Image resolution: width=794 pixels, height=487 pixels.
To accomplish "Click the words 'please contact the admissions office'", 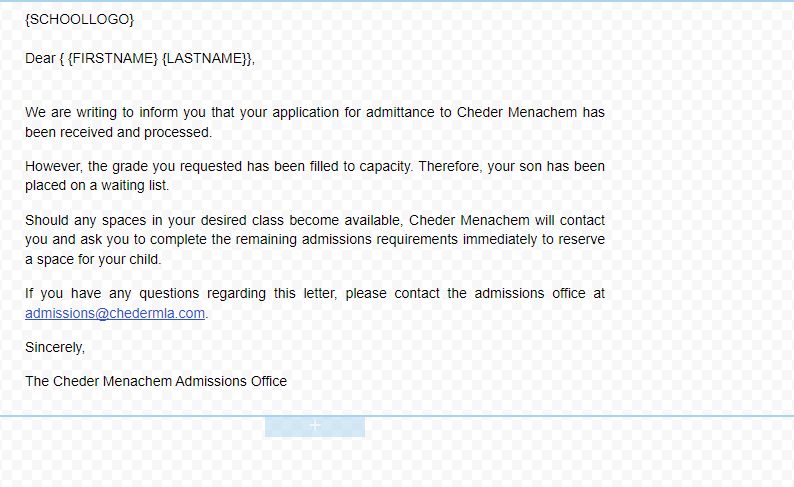I will point(465,293).
